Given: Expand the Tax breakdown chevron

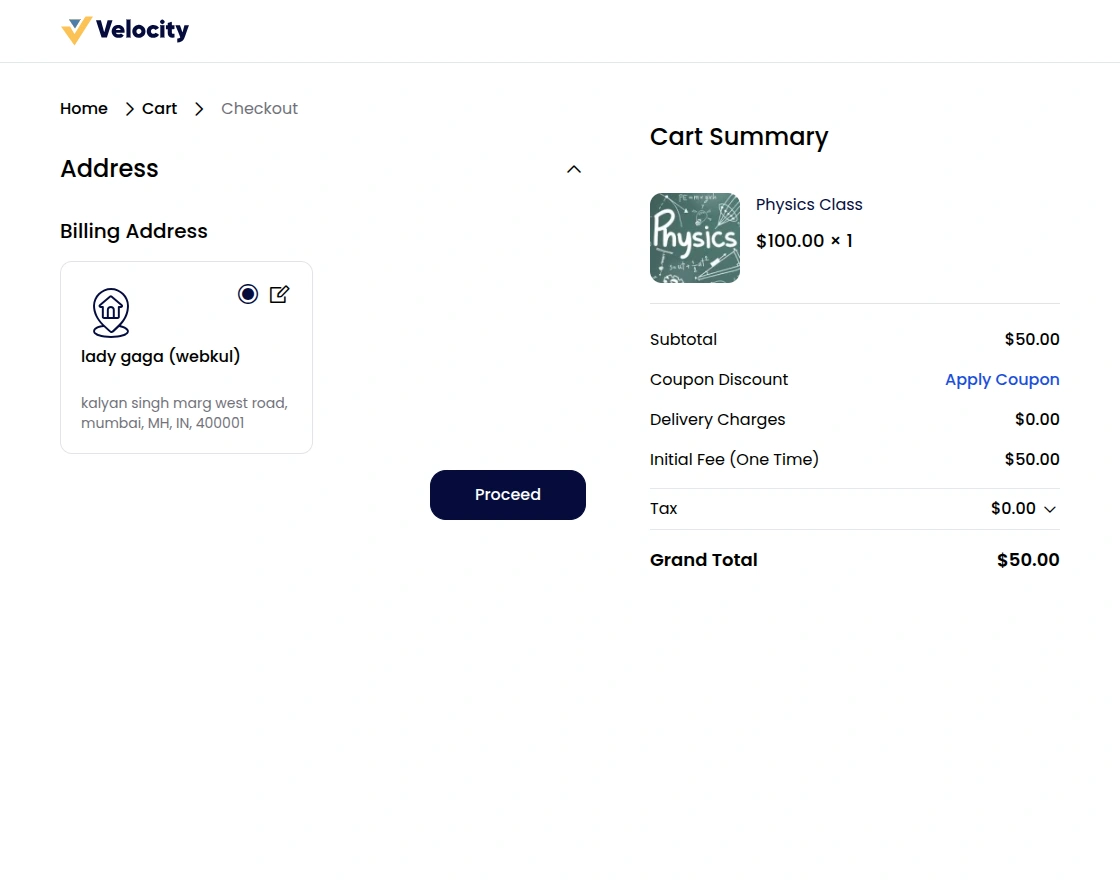Looking at the screenshot, I should (x=1050, y=509).
